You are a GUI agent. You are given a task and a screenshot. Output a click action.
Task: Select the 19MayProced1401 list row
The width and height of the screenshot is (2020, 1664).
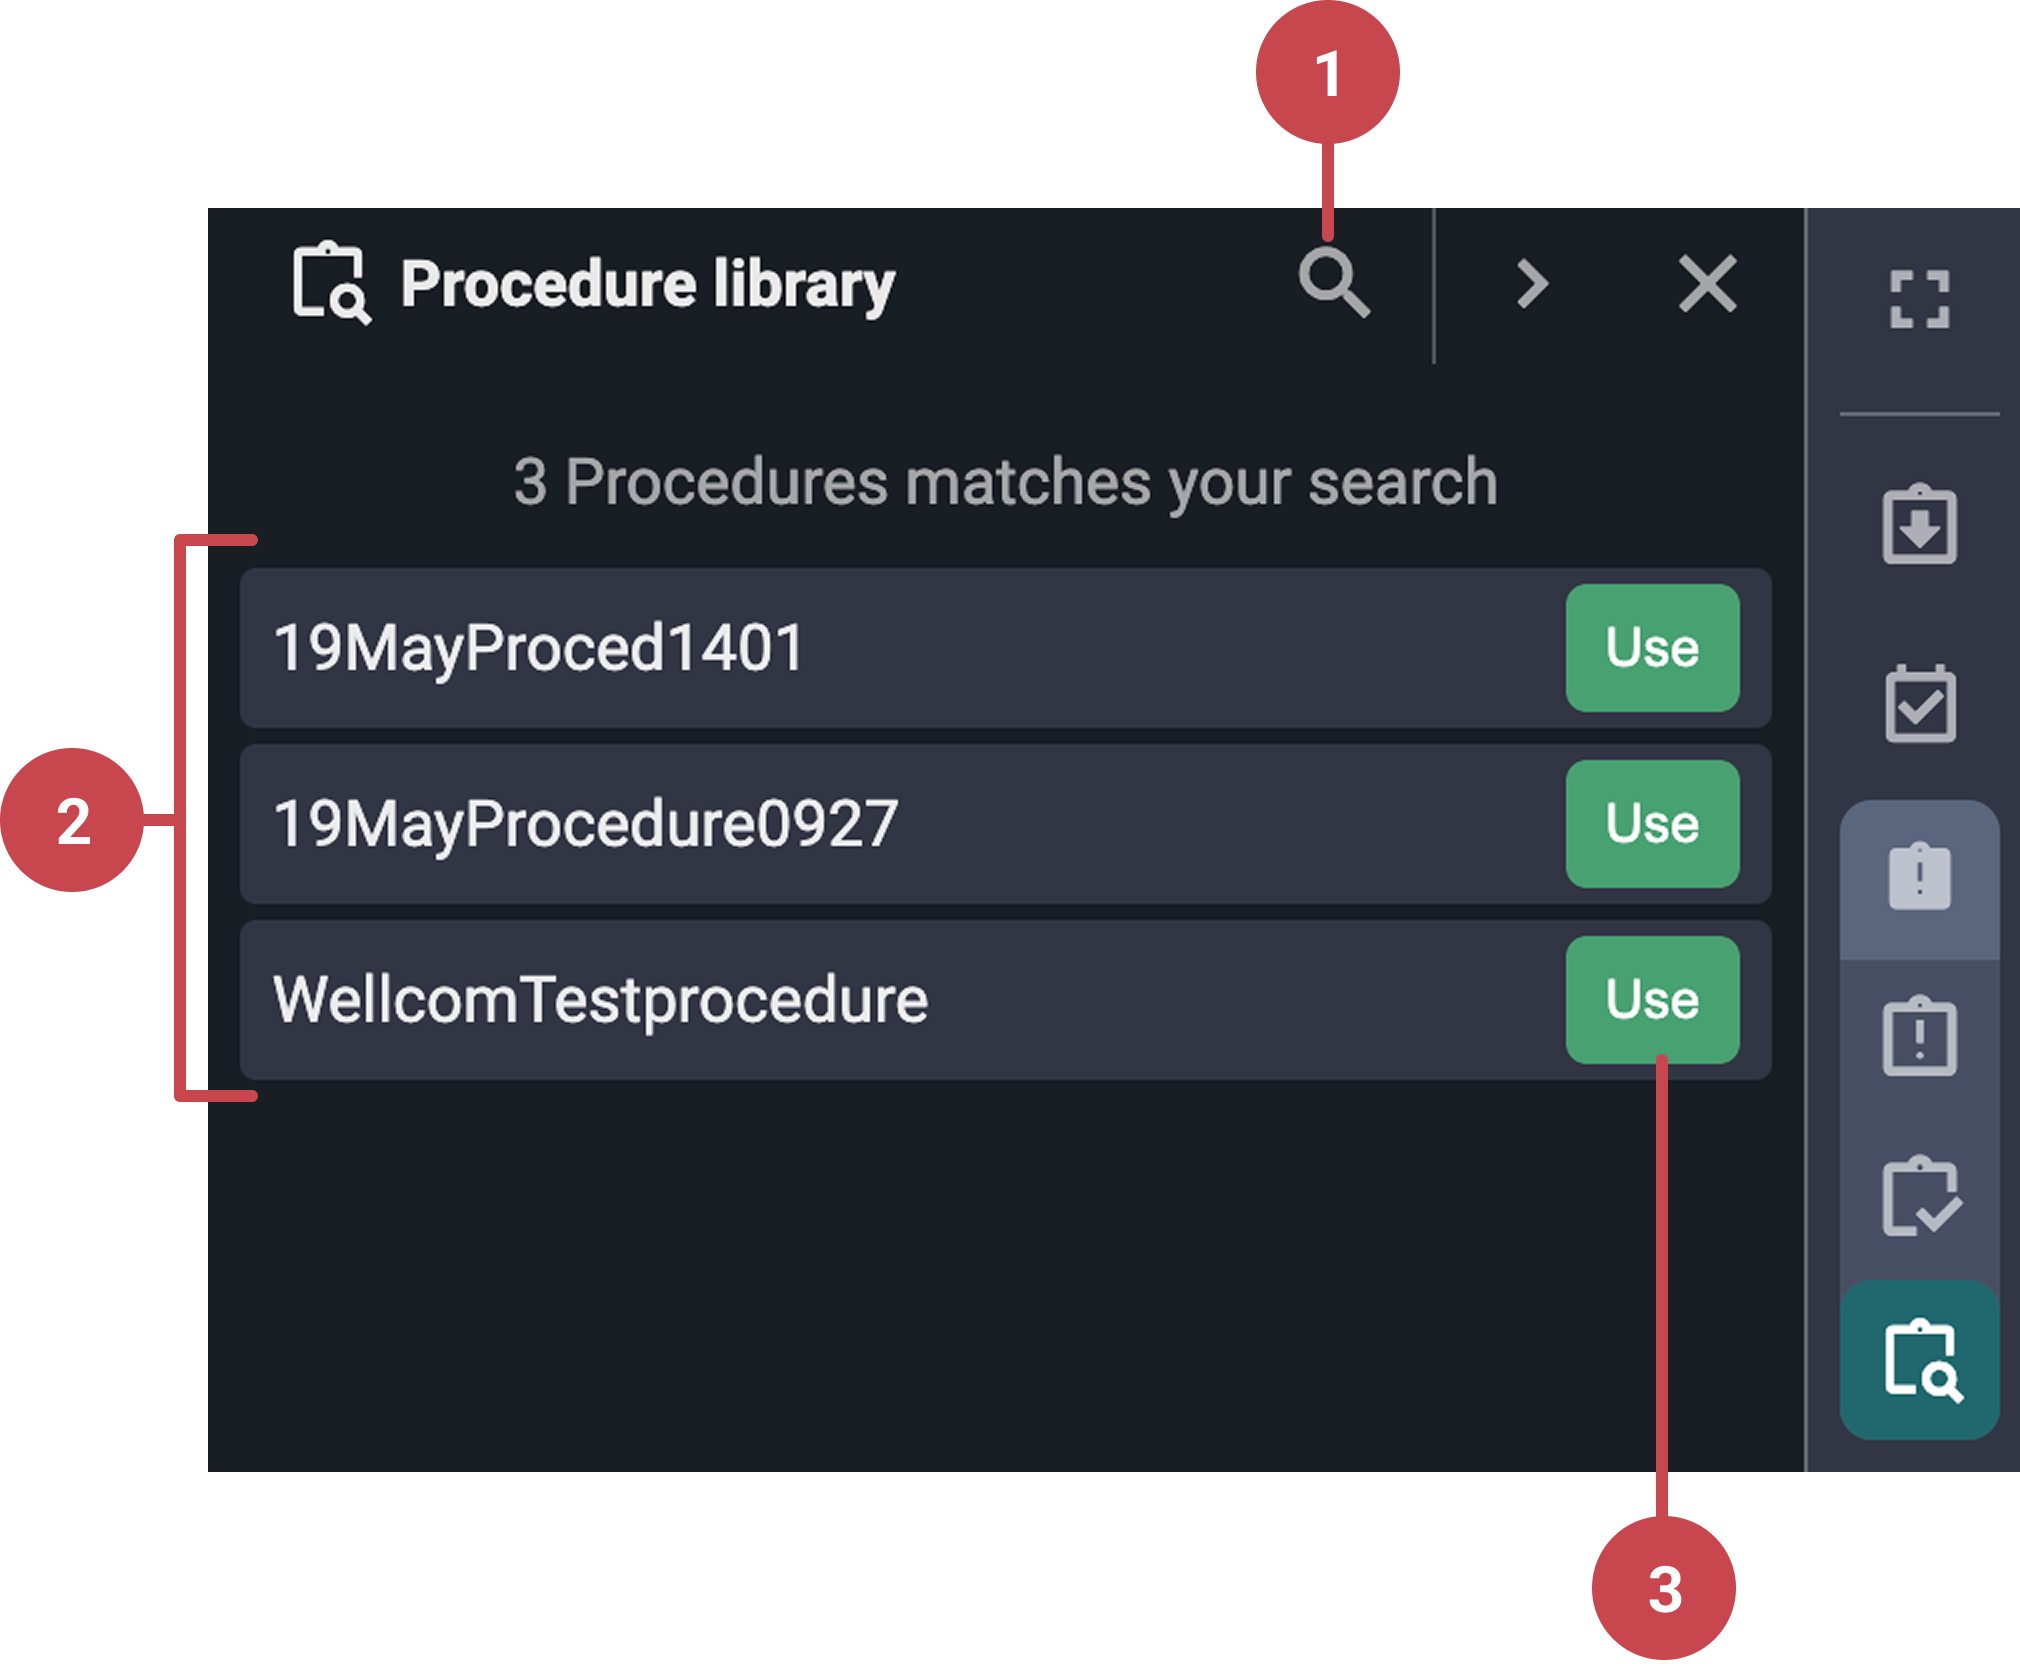(800, 648)
